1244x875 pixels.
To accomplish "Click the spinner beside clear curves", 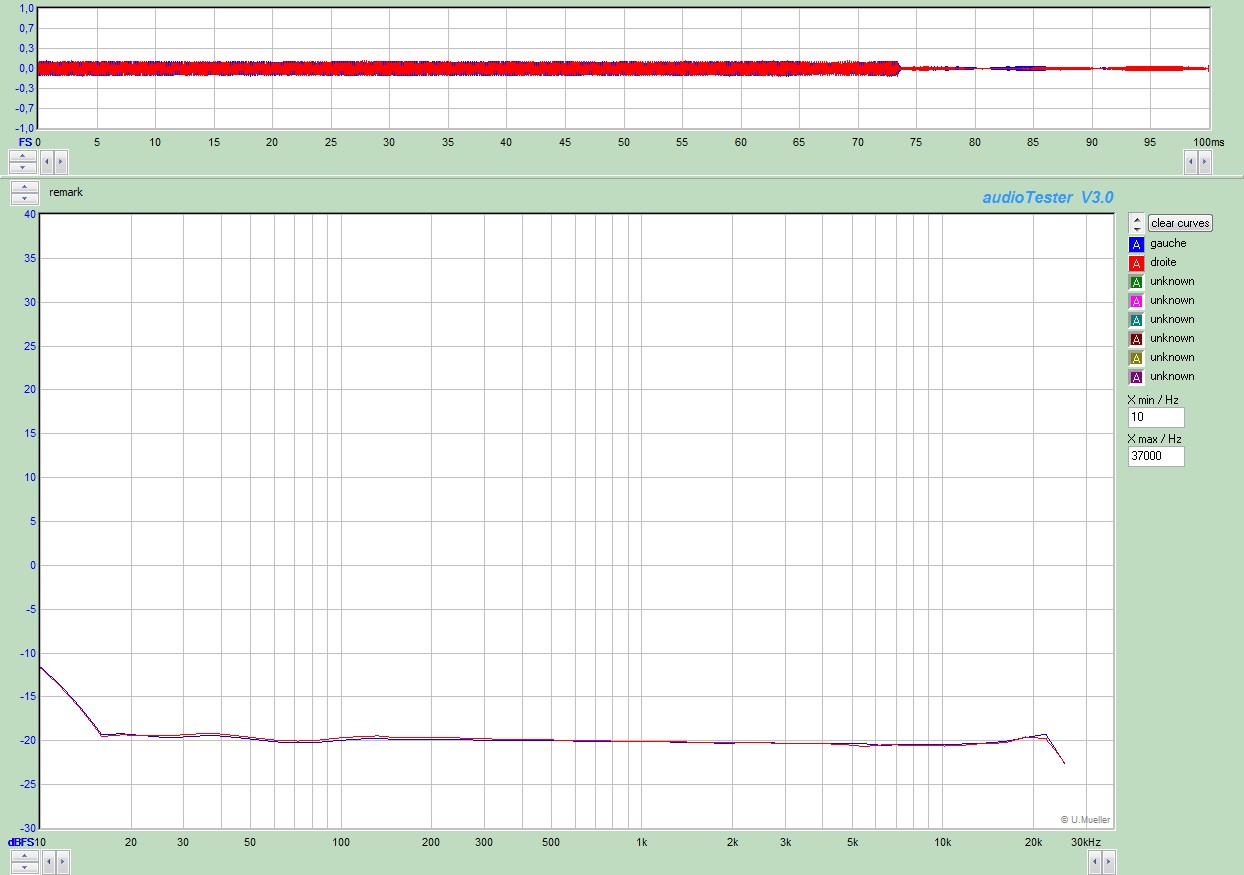I will pyautogui.click(x=1137, y=223).
